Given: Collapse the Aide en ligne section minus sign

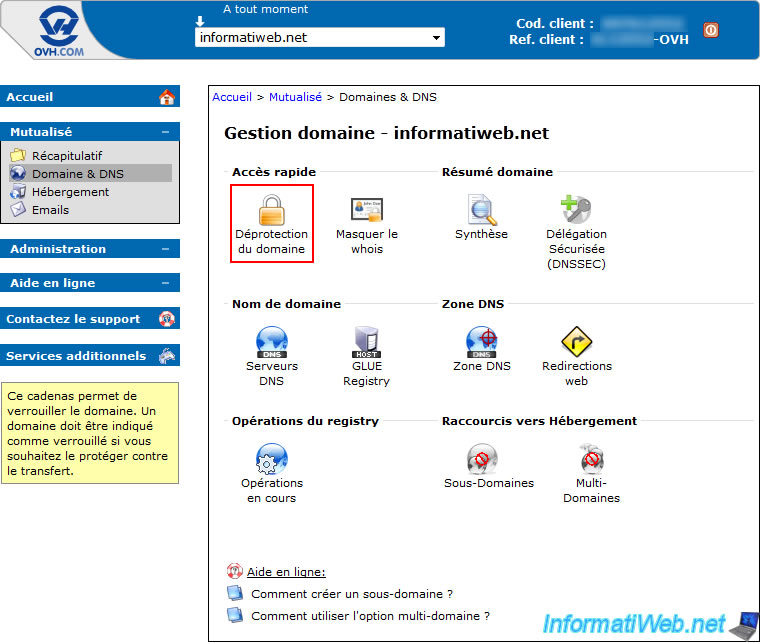Looking at the screenshot, I should click(165, 283).
